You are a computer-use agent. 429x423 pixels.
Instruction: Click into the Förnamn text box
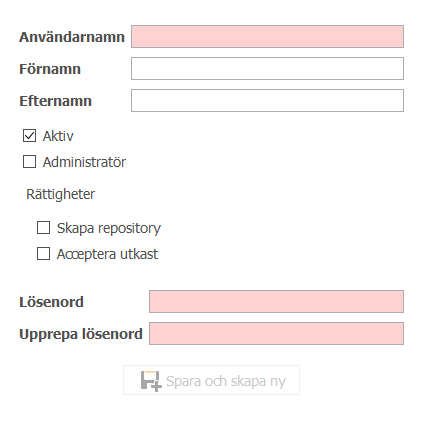(267, 68)
